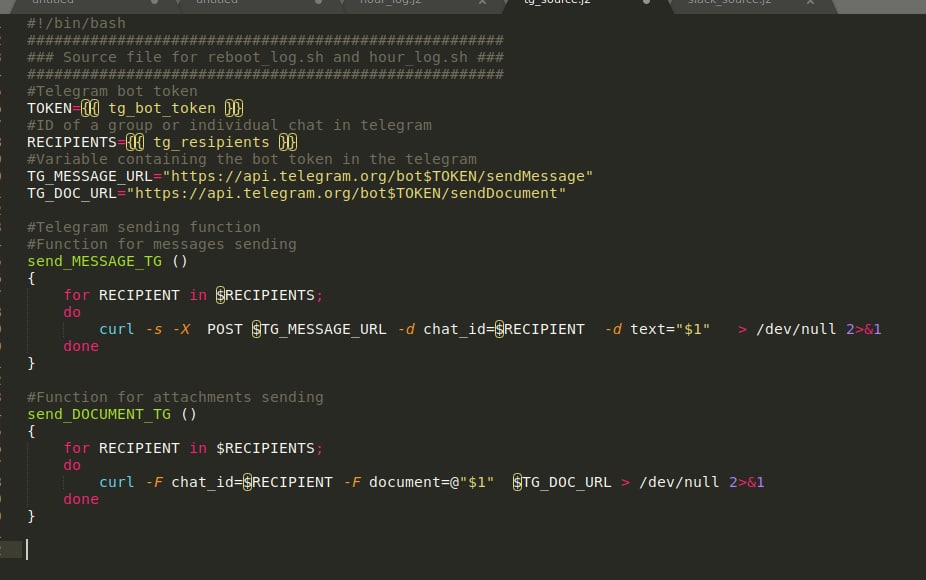Image resolution: width=926 pixels, height=580 pixels.
Task: Click the POST keyword in the curl command
Action: (225, 330)
